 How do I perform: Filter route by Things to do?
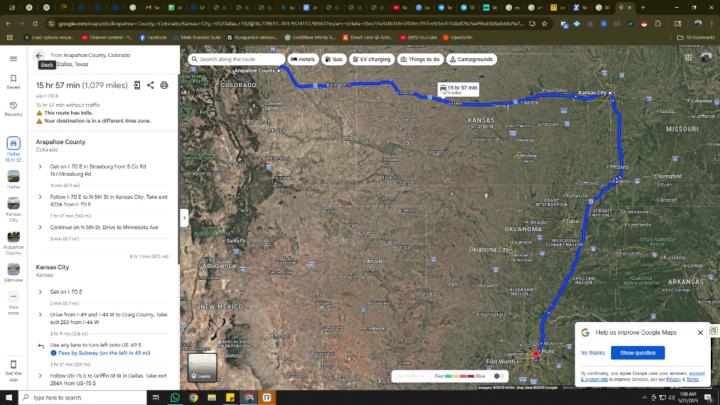pyautogui.click(x=420, y=59)
